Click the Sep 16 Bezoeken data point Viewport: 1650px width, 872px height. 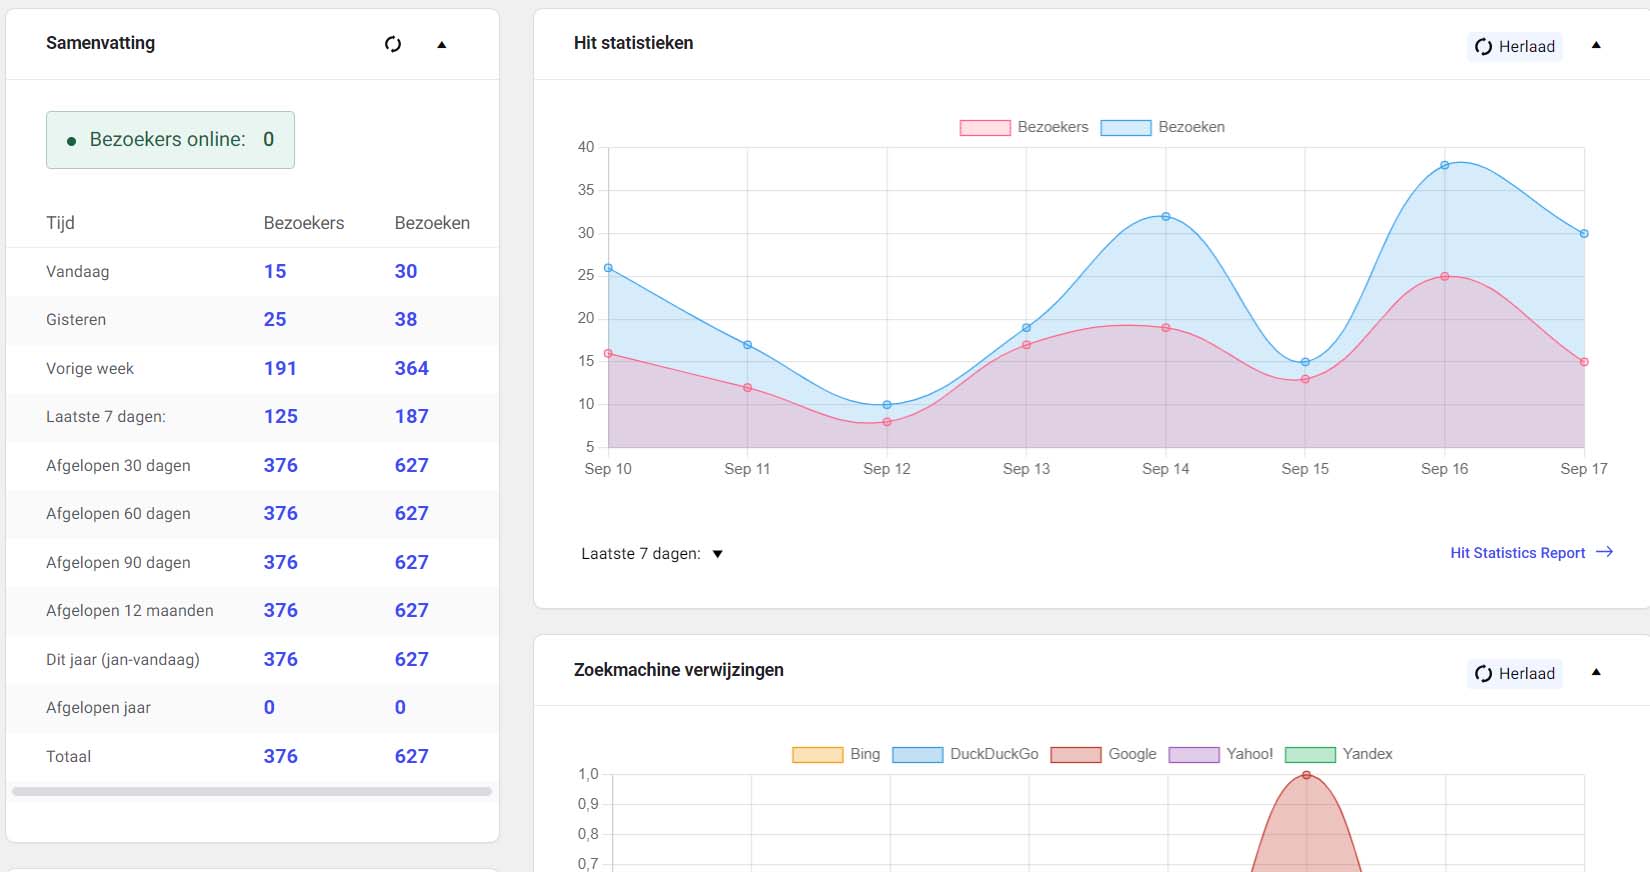(x=1445, y=165)
